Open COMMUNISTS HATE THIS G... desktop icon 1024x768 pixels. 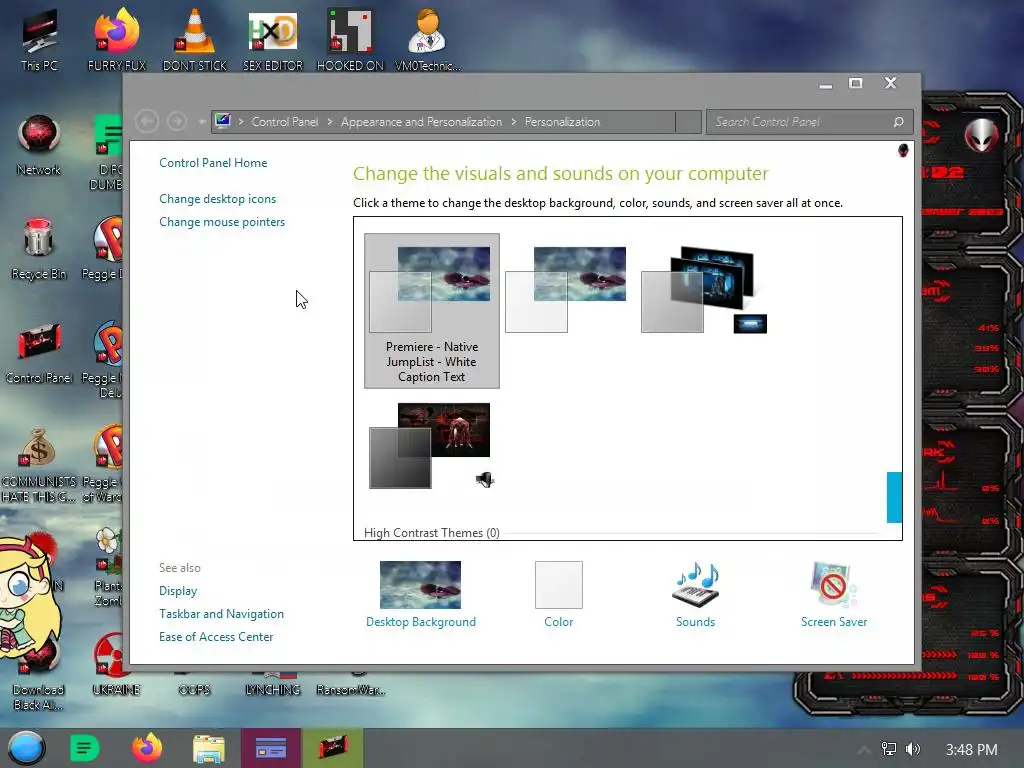coord(39,464)
